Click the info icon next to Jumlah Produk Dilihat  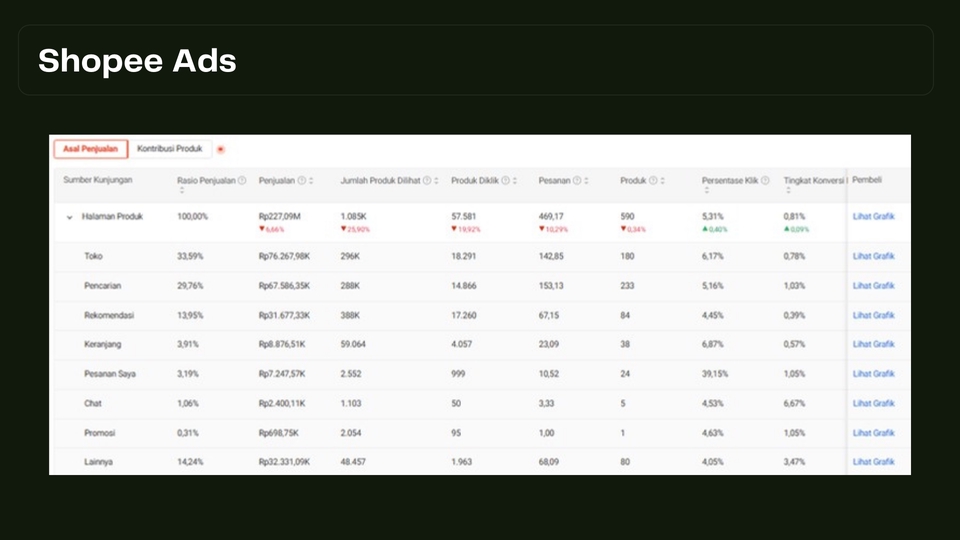(x=427, y=180)
